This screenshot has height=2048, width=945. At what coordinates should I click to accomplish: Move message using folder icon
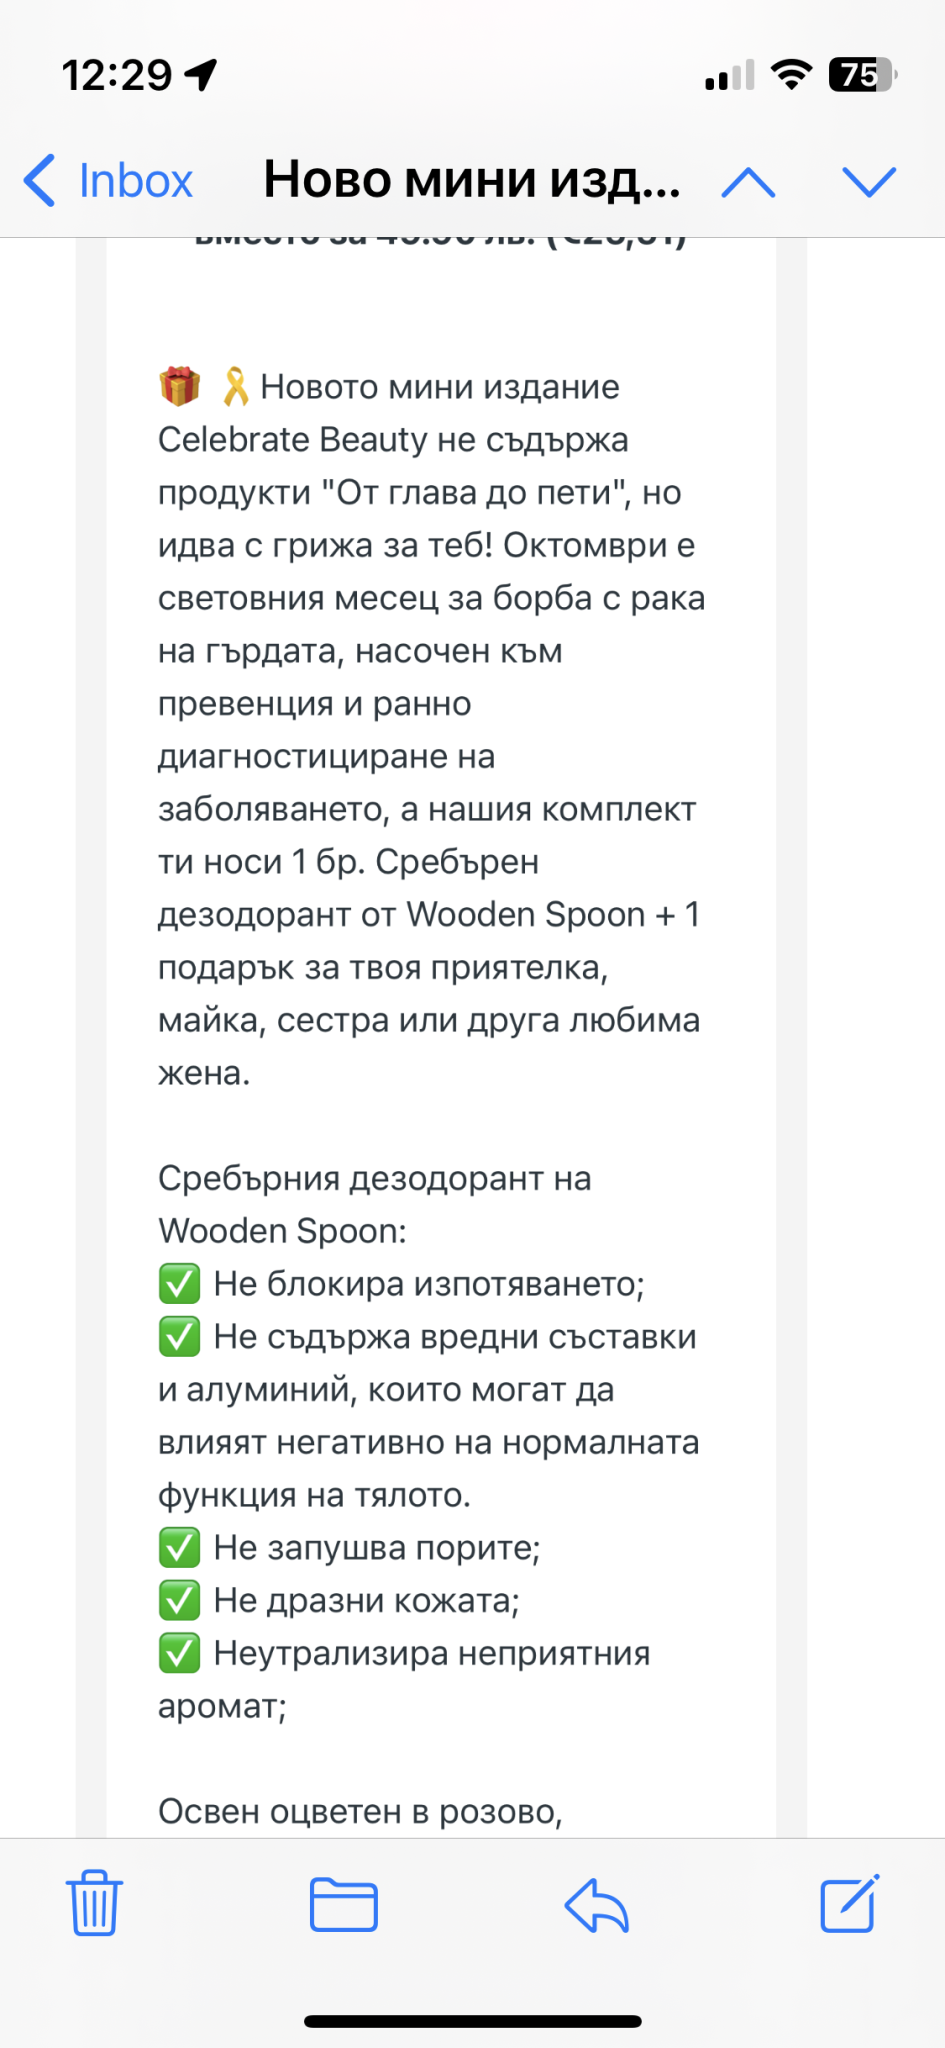point(343,1904)
